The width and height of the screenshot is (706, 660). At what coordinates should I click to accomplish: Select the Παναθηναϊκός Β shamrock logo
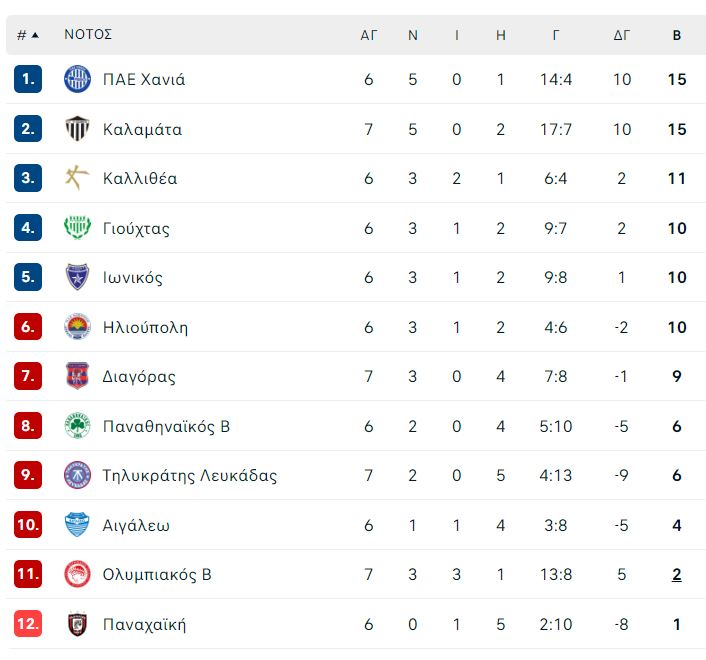(77, 426)
